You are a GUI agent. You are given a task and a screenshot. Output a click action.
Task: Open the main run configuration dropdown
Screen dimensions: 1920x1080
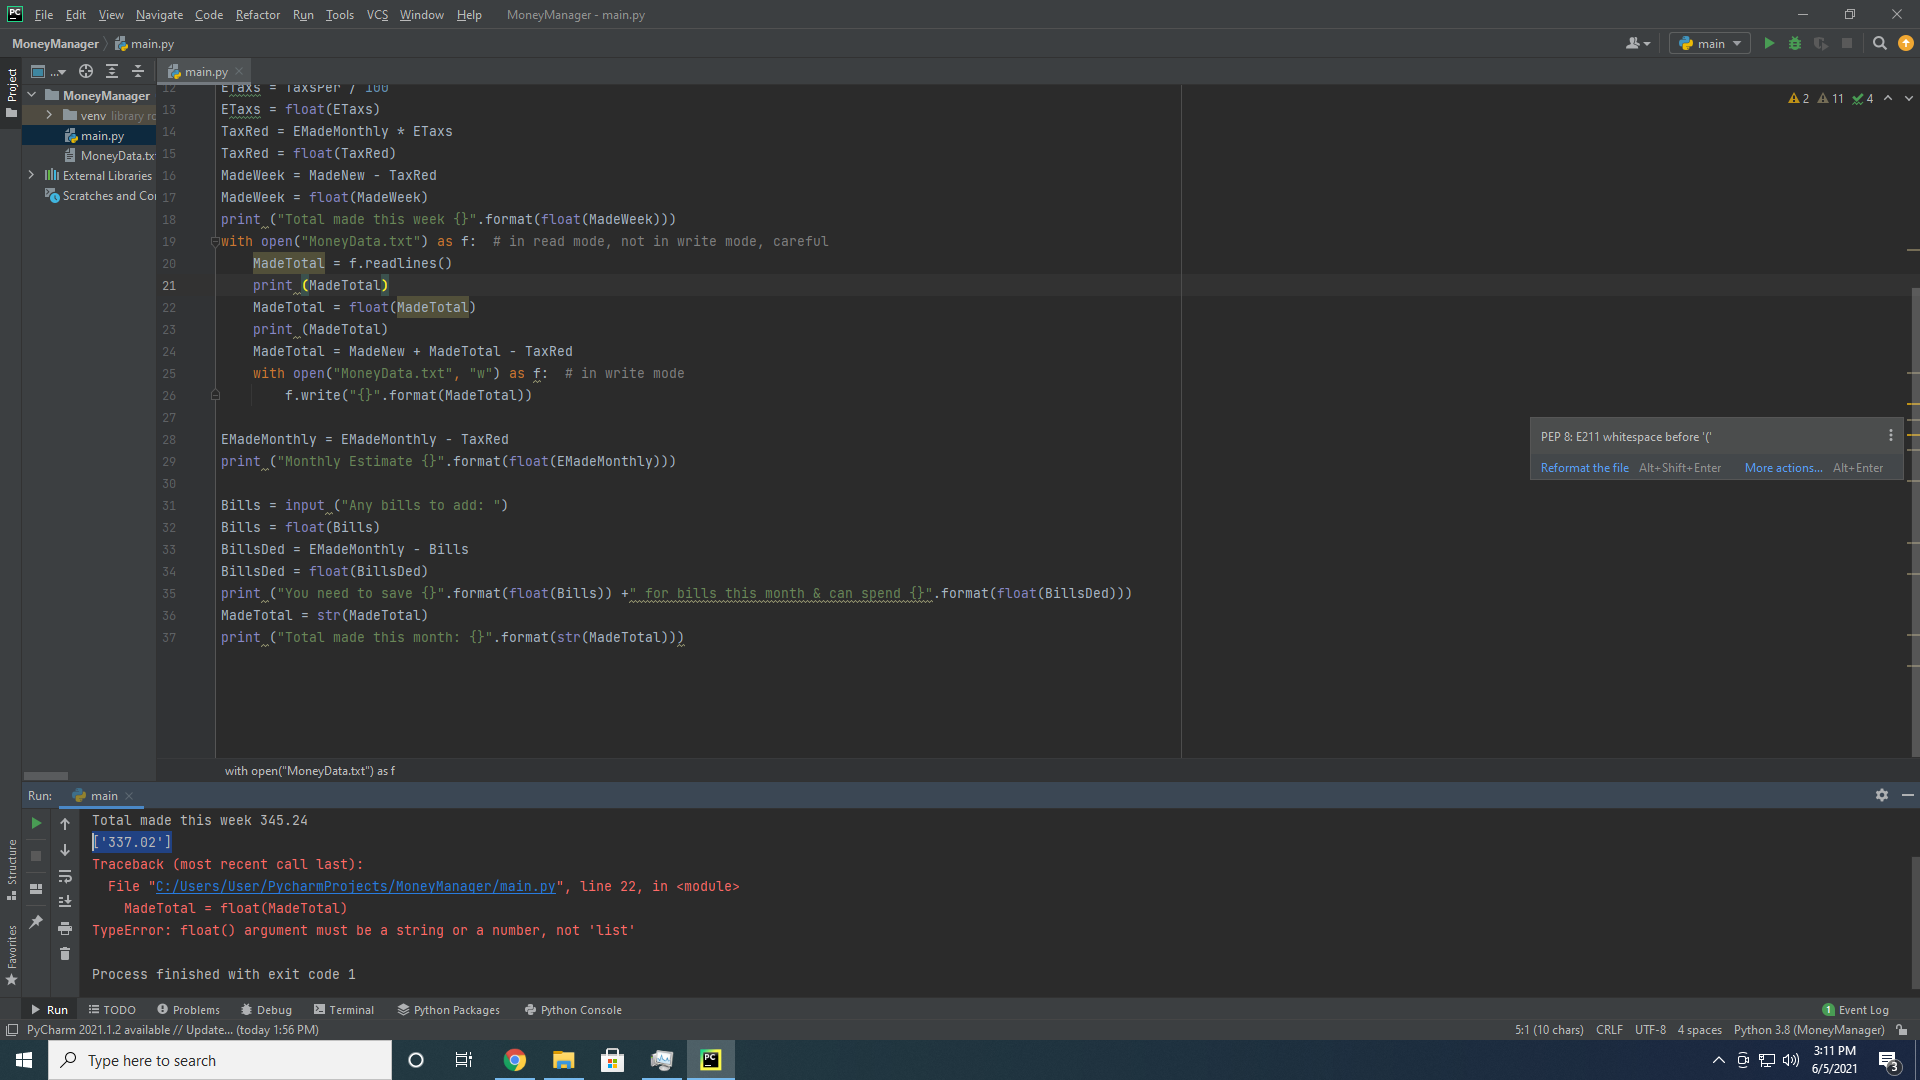coord(1710,43)
